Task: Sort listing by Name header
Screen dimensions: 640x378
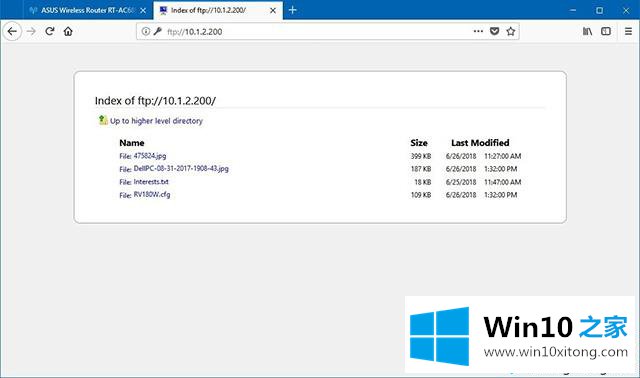Action: pos(131,143)
